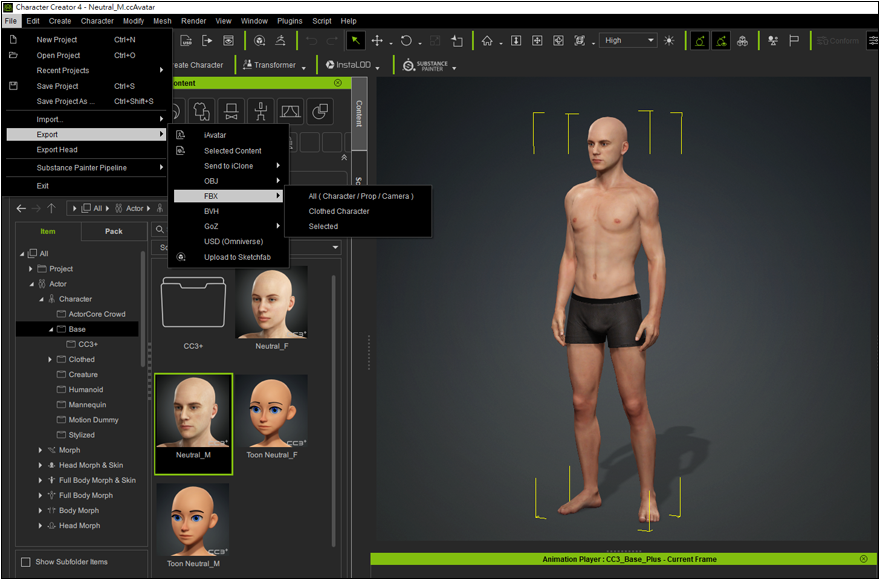Viewport: 880px width, 580px height.
Task: Select USD (Omniverse) export option
Action: click(x=234, y=241)
